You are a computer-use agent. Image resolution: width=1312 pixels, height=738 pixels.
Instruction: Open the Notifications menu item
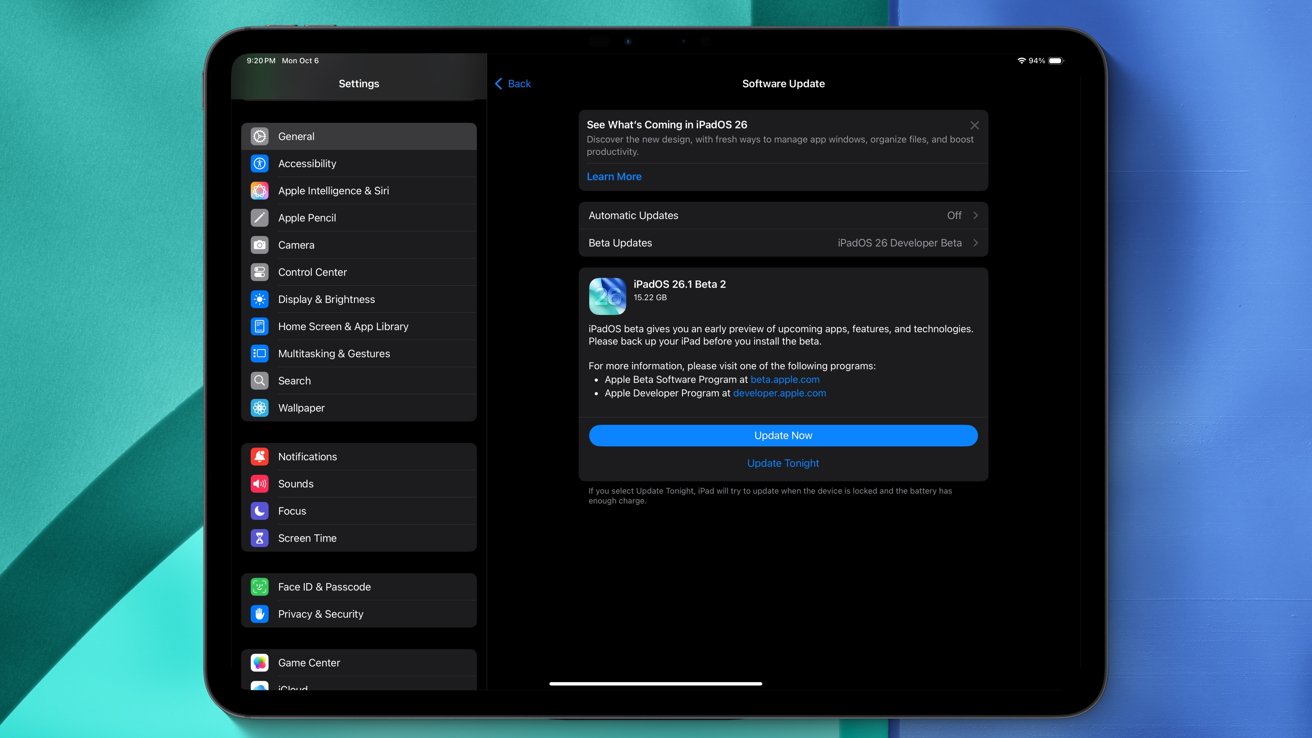pos(307,457)
